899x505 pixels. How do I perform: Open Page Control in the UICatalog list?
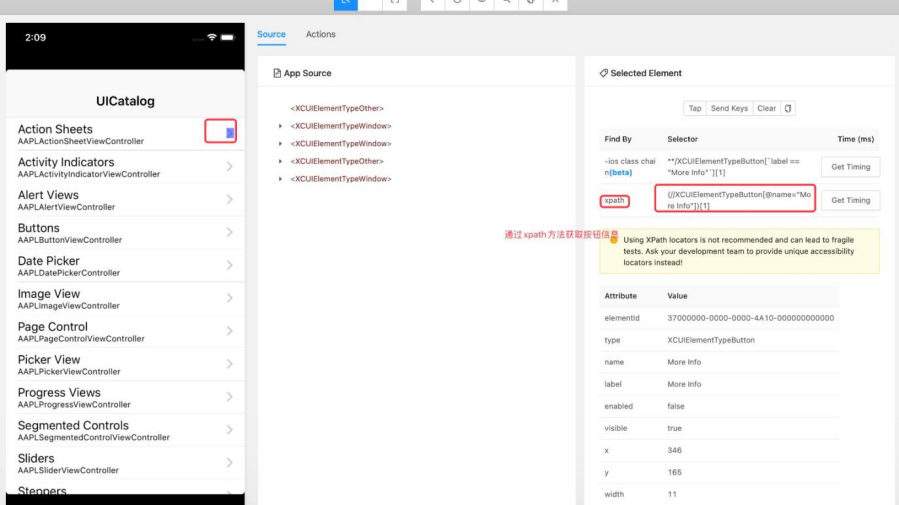125,331
